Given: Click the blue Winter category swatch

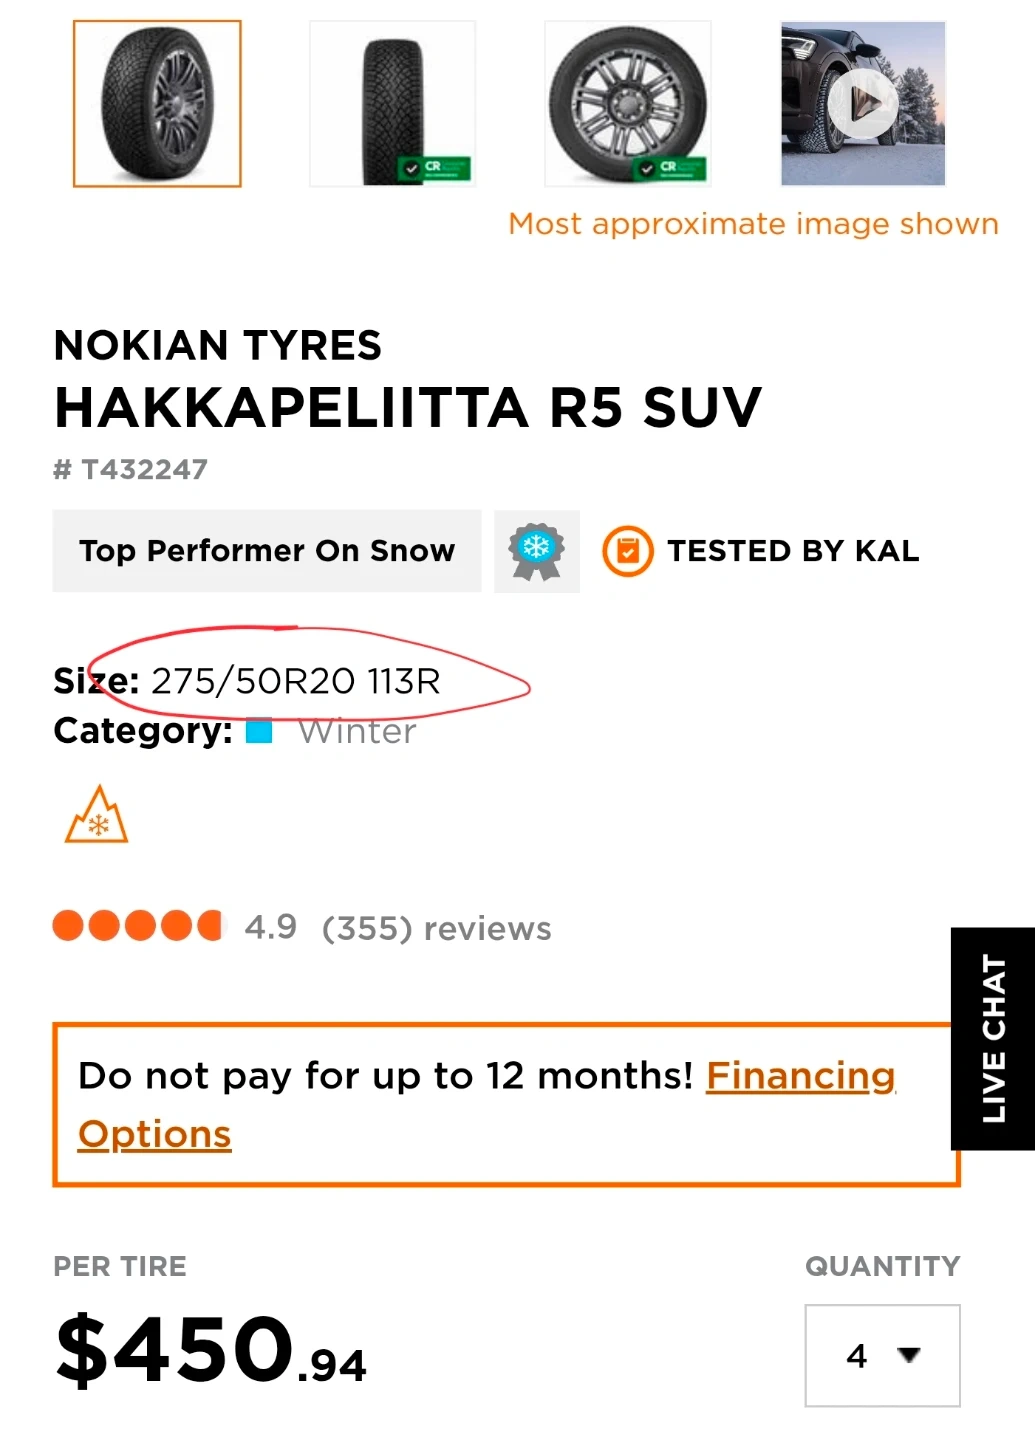Looking at the screenshot, I should 259,732.
